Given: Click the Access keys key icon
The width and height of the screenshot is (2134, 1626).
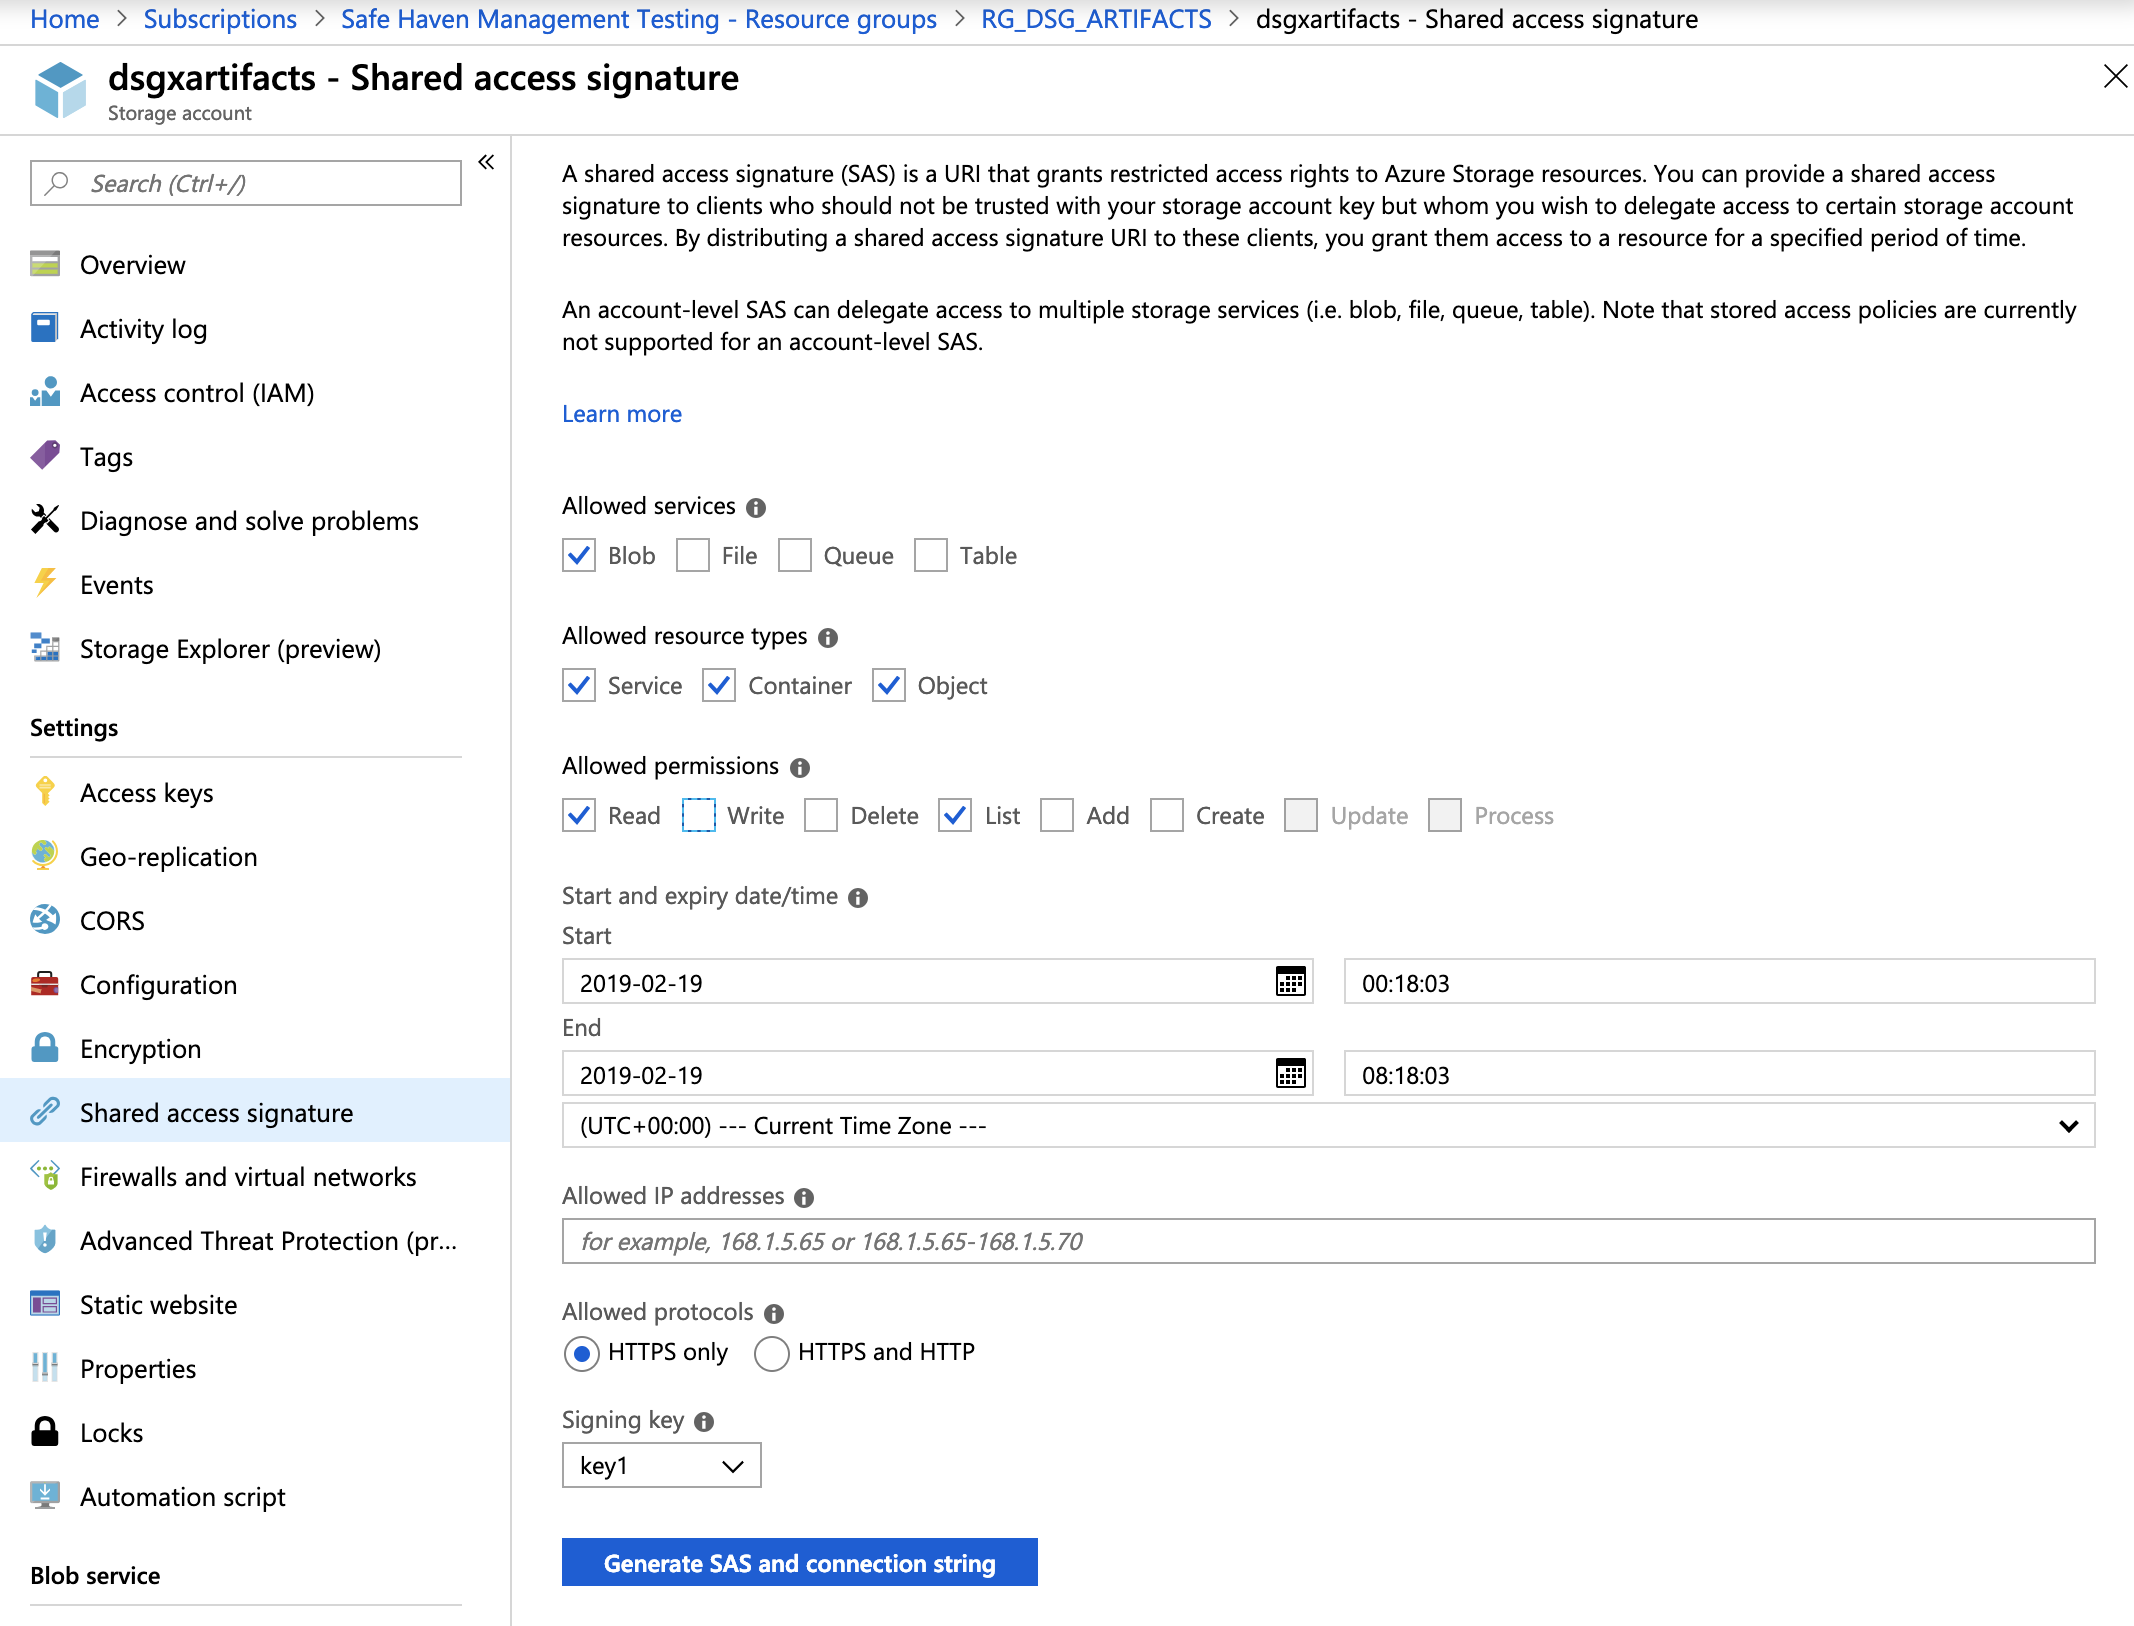Looking at the screenshot, I should click(45, 791).
